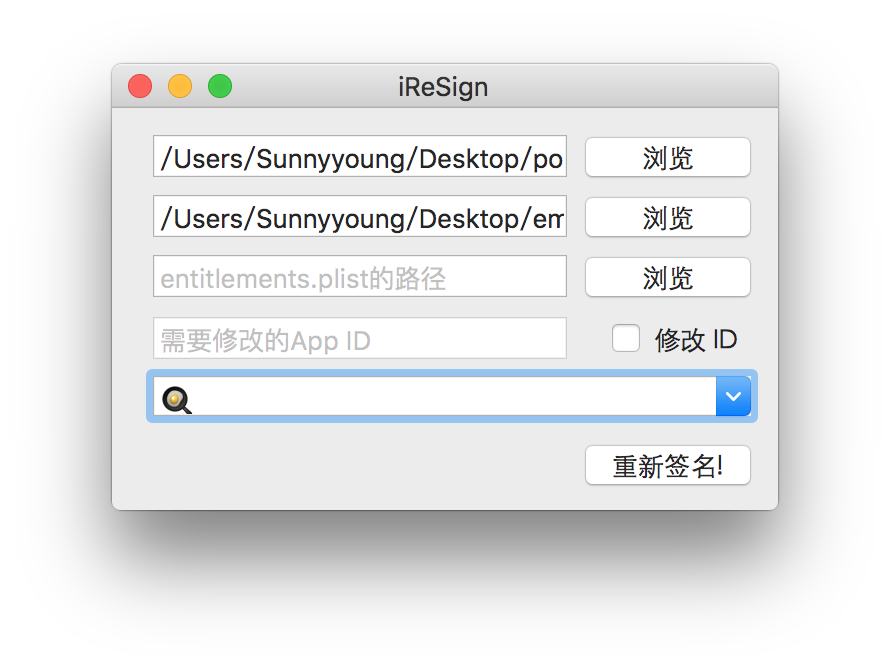890x670 pixels.
Task: Click the 需要修改的App ID text field
Action: pos(360,339)
